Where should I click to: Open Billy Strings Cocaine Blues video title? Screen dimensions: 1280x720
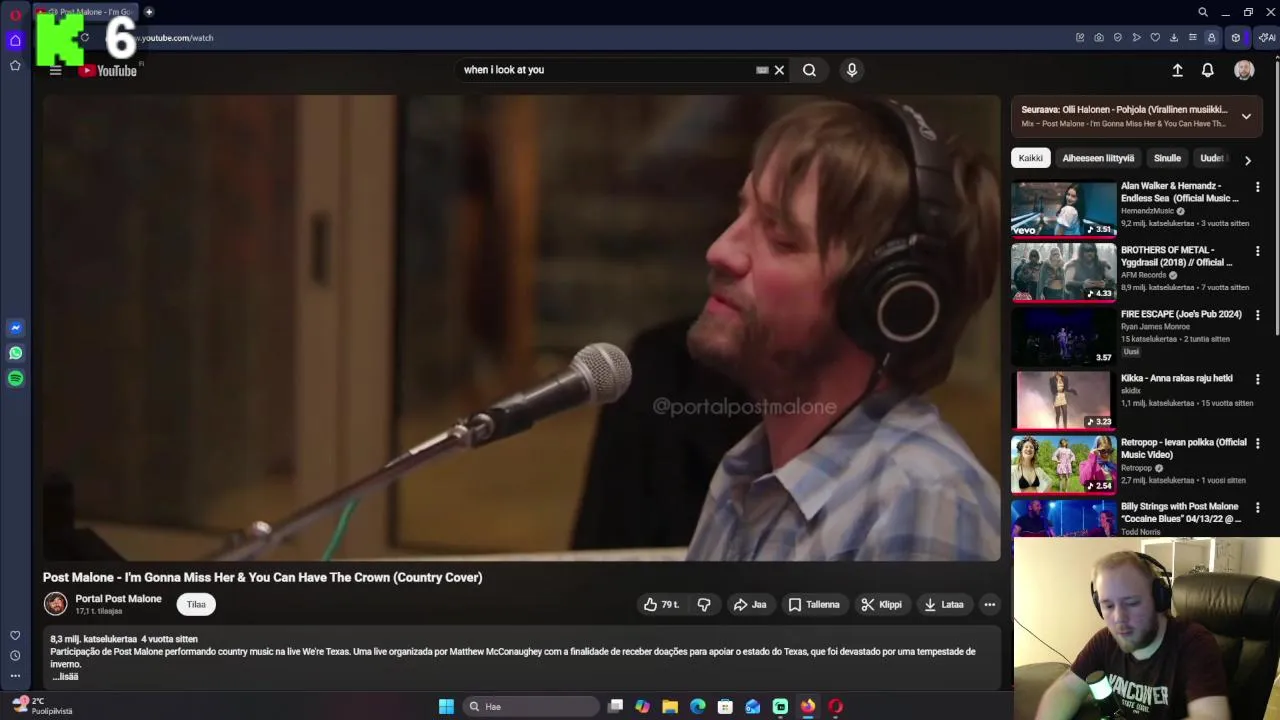point(1180,512)
